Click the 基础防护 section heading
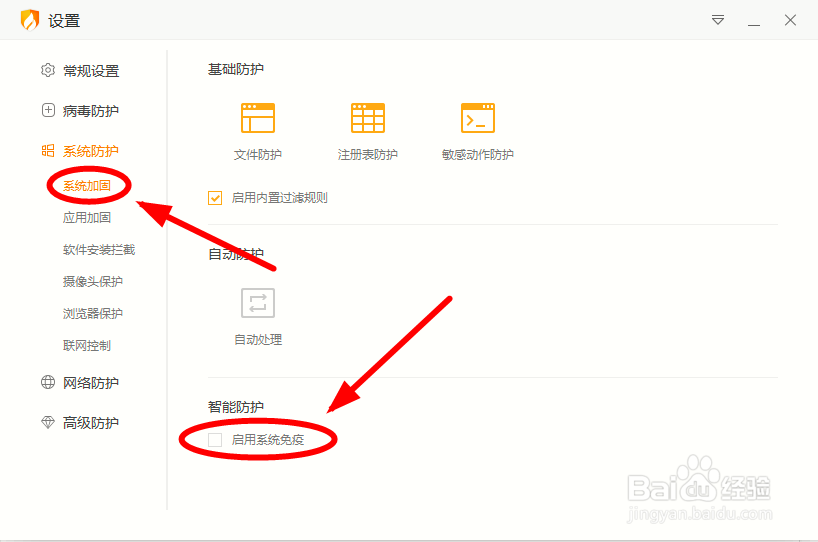 (x=236, y=69)
